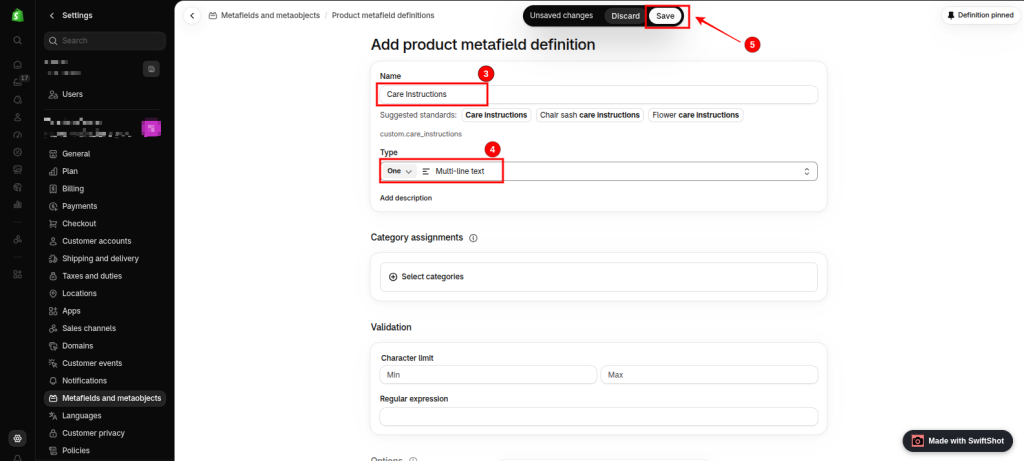Choose suggested standard 'Care instructions'

click(x=496, y=115)
